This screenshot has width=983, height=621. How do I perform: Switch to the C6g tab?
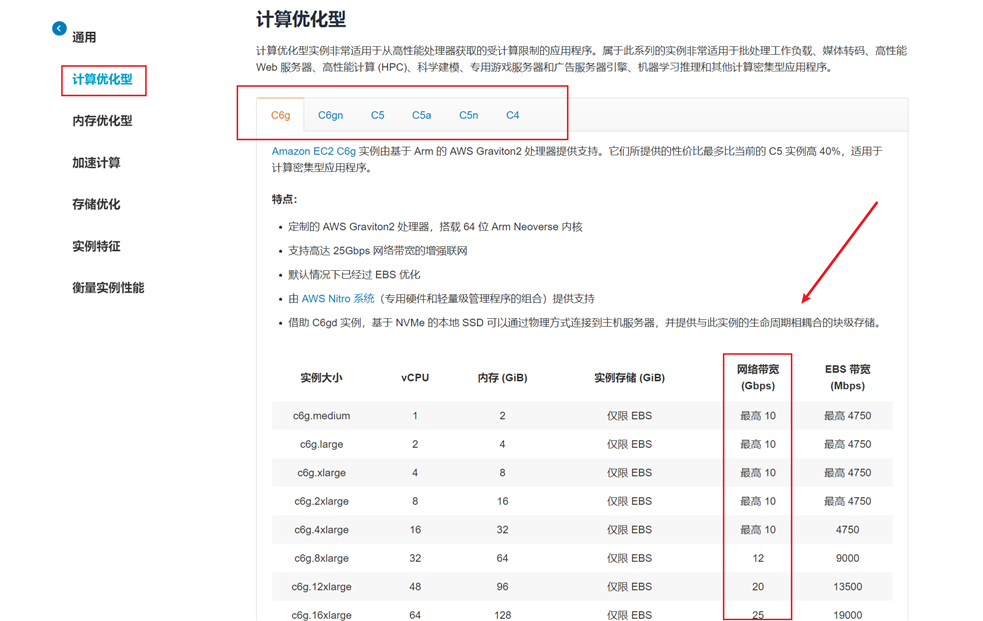(x=280, y=115)
